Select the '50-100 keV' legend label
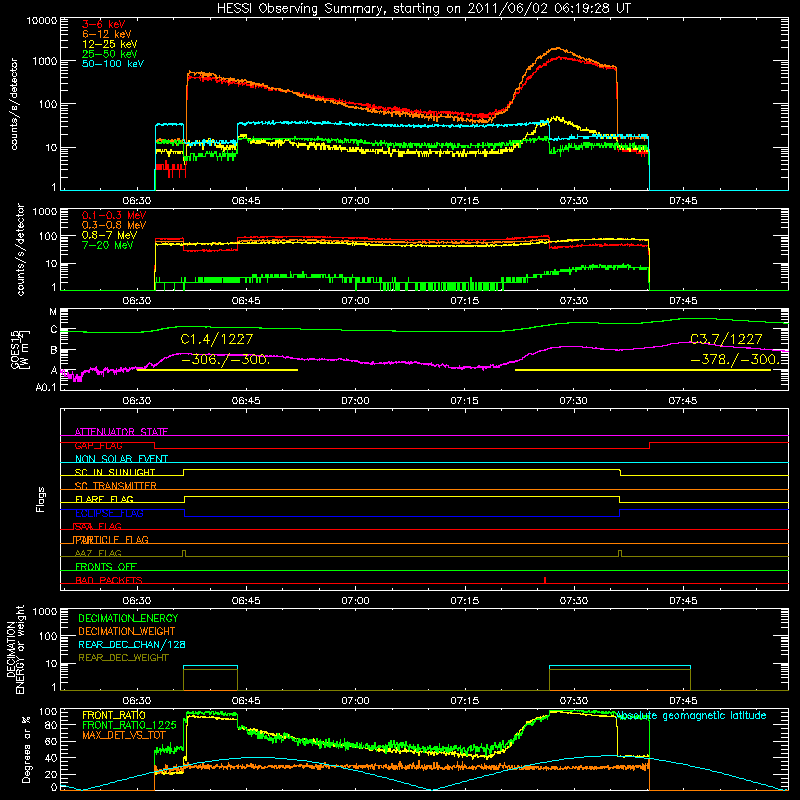This screenshot has width=800, height=800. tap(113, 63)
